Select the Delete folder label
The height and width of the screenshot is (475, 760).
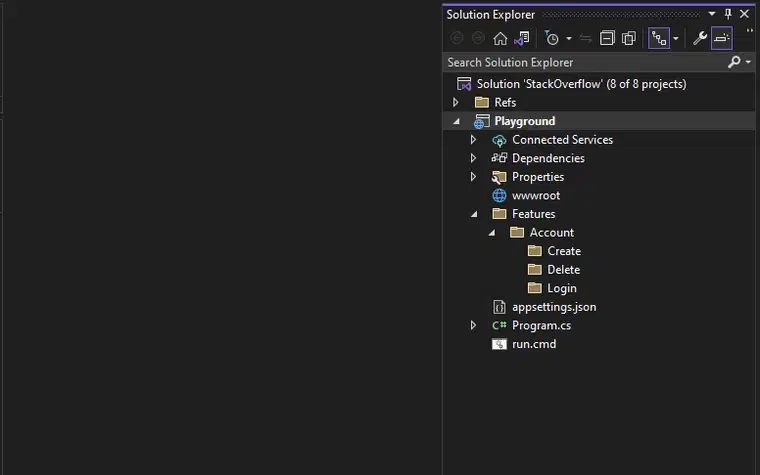(564, 269)
